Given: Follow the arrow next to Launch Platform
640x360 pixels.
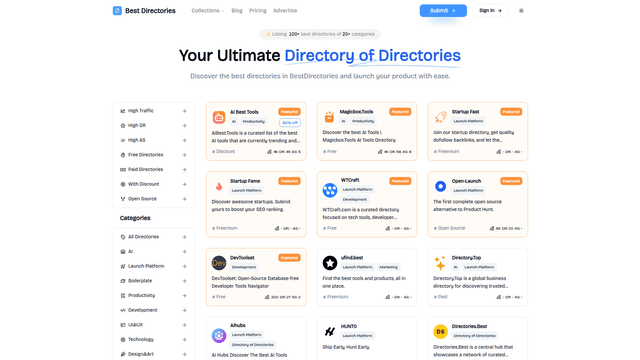Looking at the screenshot, I should (x=184, y=266).
